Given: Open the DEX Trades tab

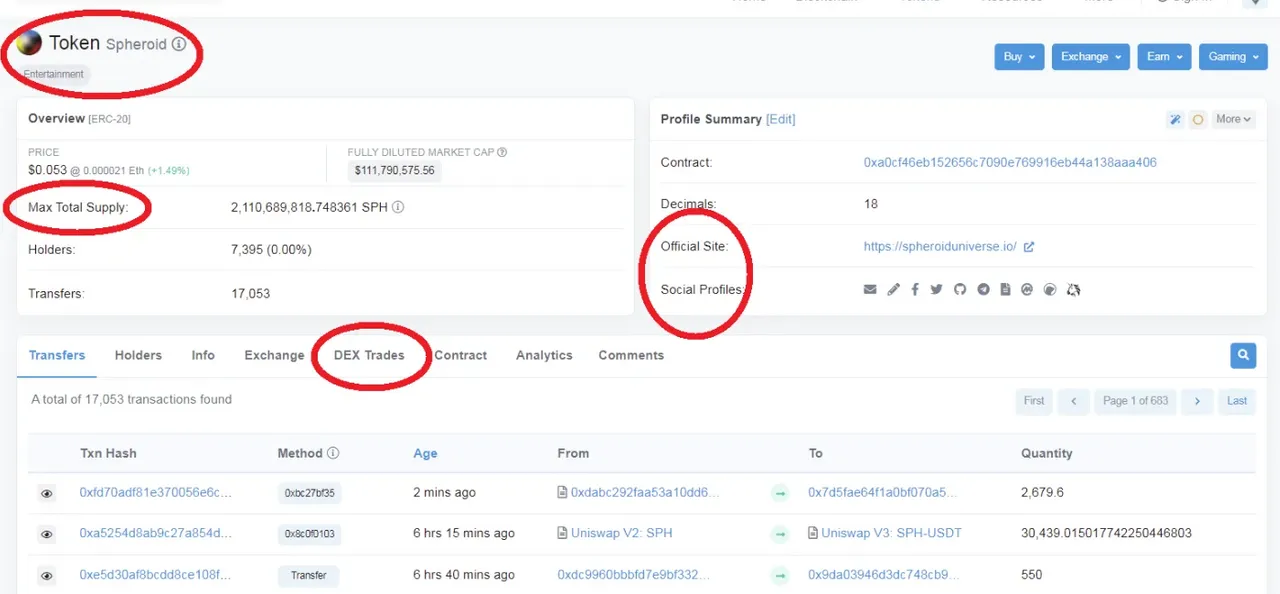Looking at the screenshot, I should coord(369,355).
